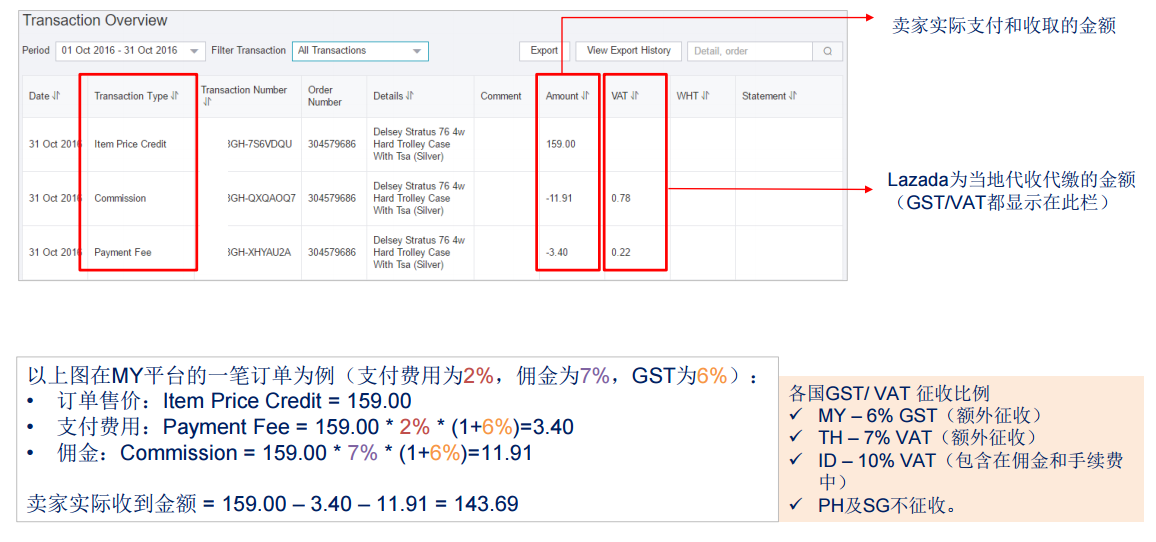Click the -3.40 amount cell

(557, 252)
